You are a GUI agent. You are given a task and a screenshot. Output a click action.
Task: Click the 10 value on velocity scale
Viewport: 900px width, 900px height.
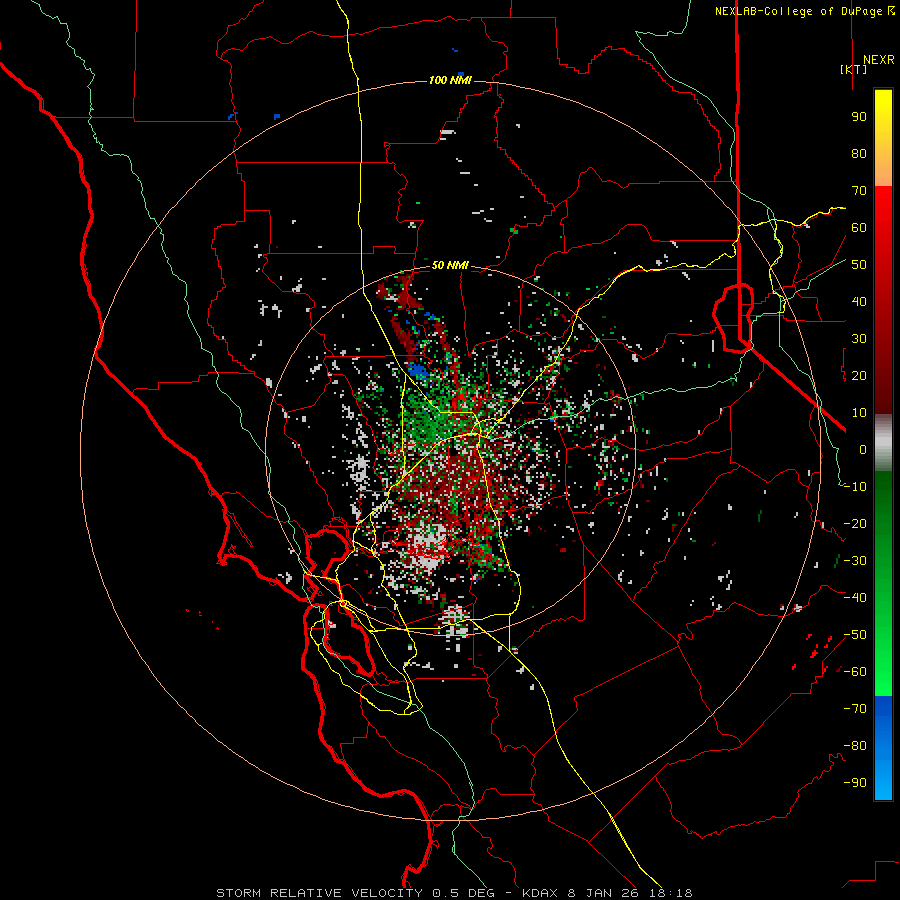tap(859, 413)
